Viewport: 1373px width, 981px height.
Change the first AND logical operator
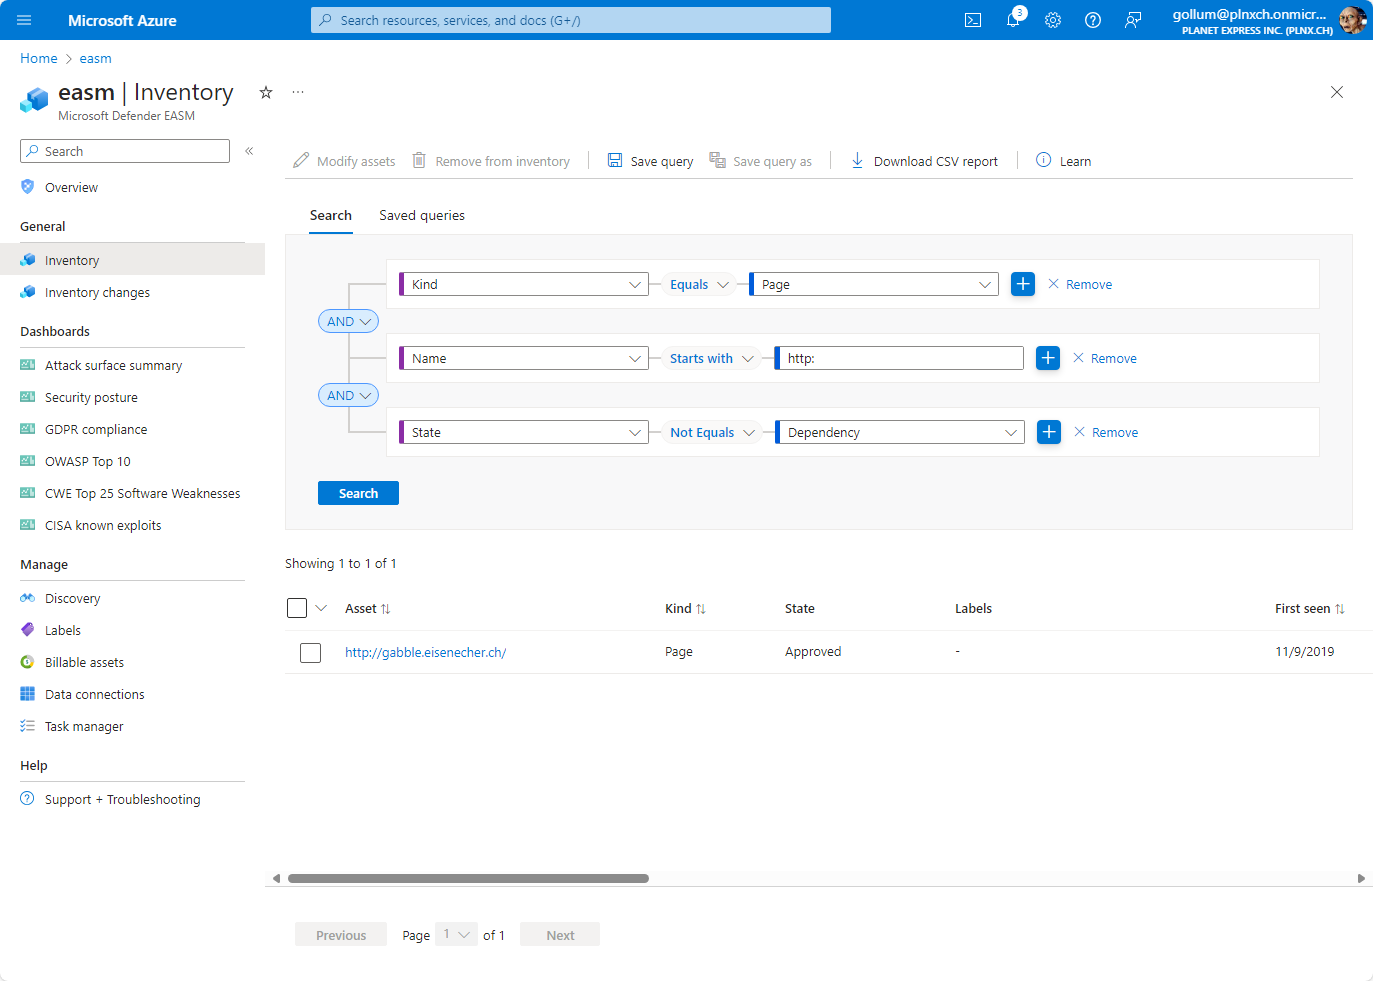pyautogui.click(x=348, y=321)
